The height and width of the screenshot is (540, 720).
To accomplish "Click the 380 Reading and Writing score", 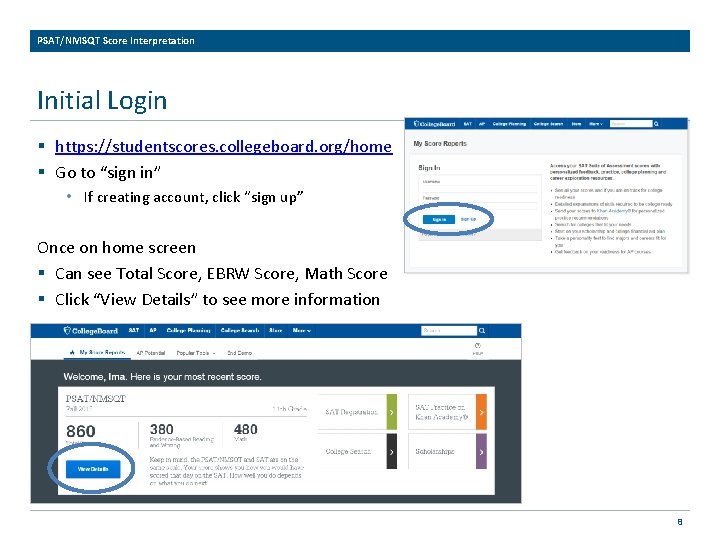I will tap(162, 429).
